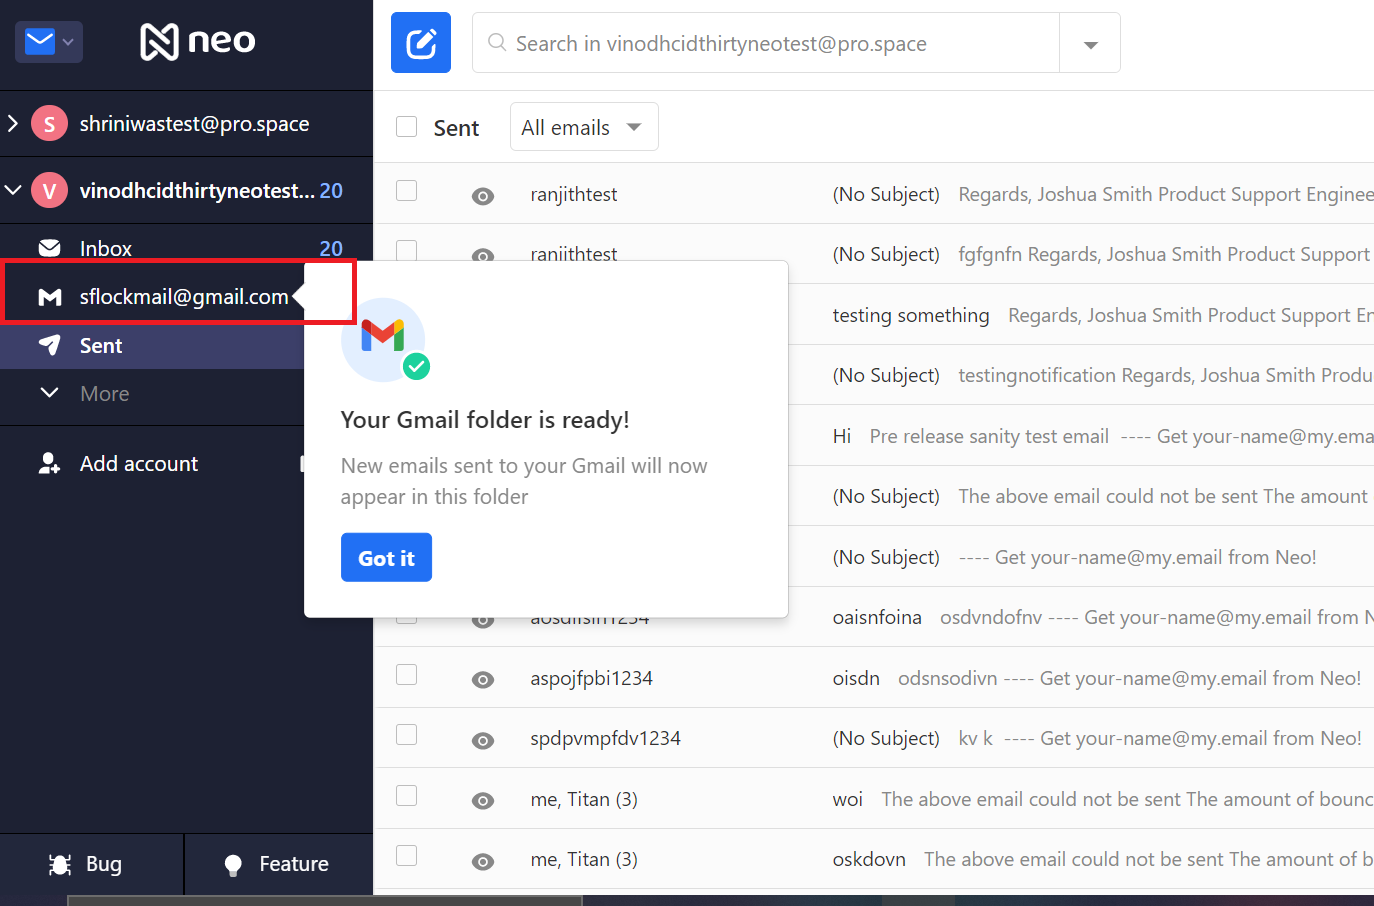This screenshot has height=906, width=1374.
Task: Check the aspojfpbi1234 email checkbox
Action: click(x=406, y=675)
